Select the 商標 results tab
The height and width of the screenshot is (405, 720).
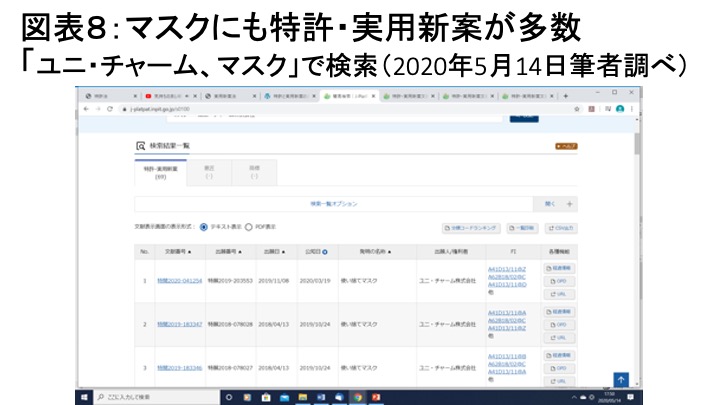coord(254,173)
